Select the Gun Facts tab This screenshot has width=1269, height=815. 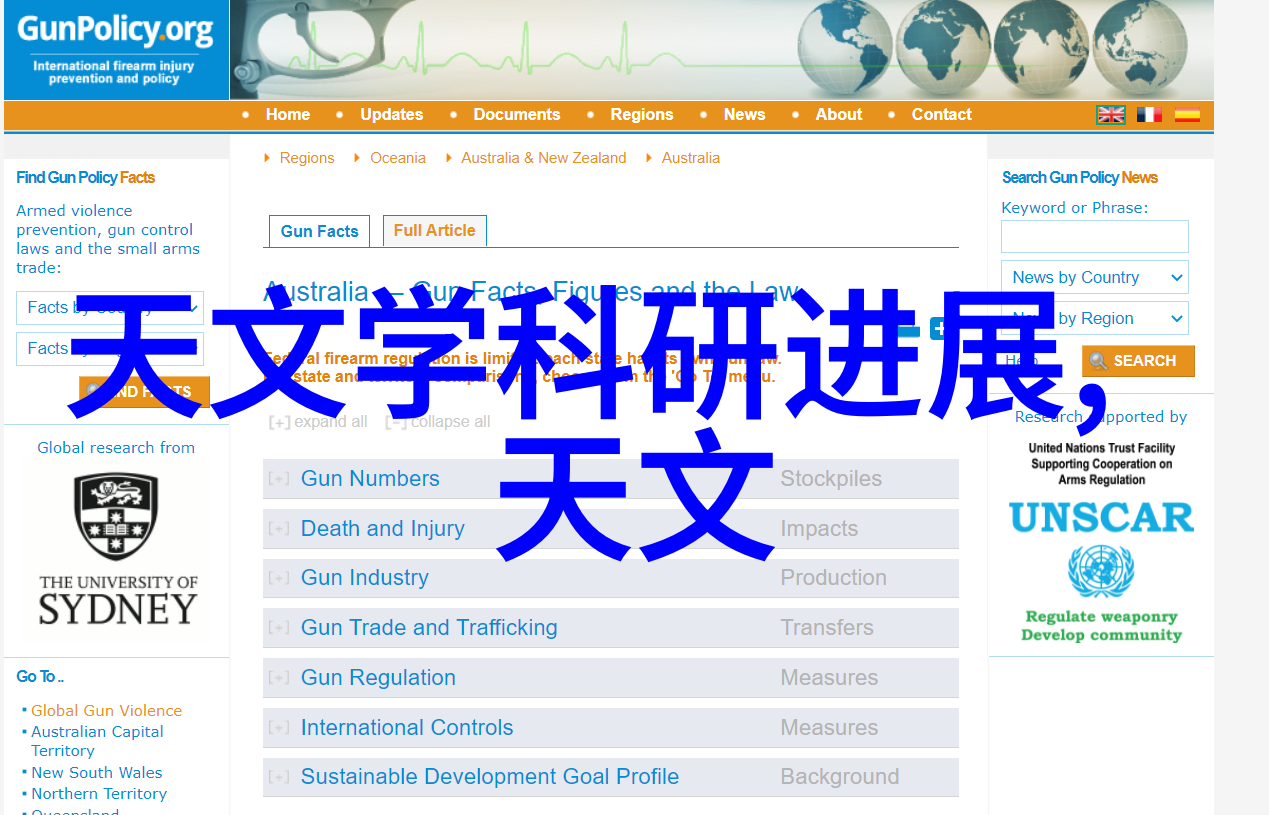tap(319, 232)
